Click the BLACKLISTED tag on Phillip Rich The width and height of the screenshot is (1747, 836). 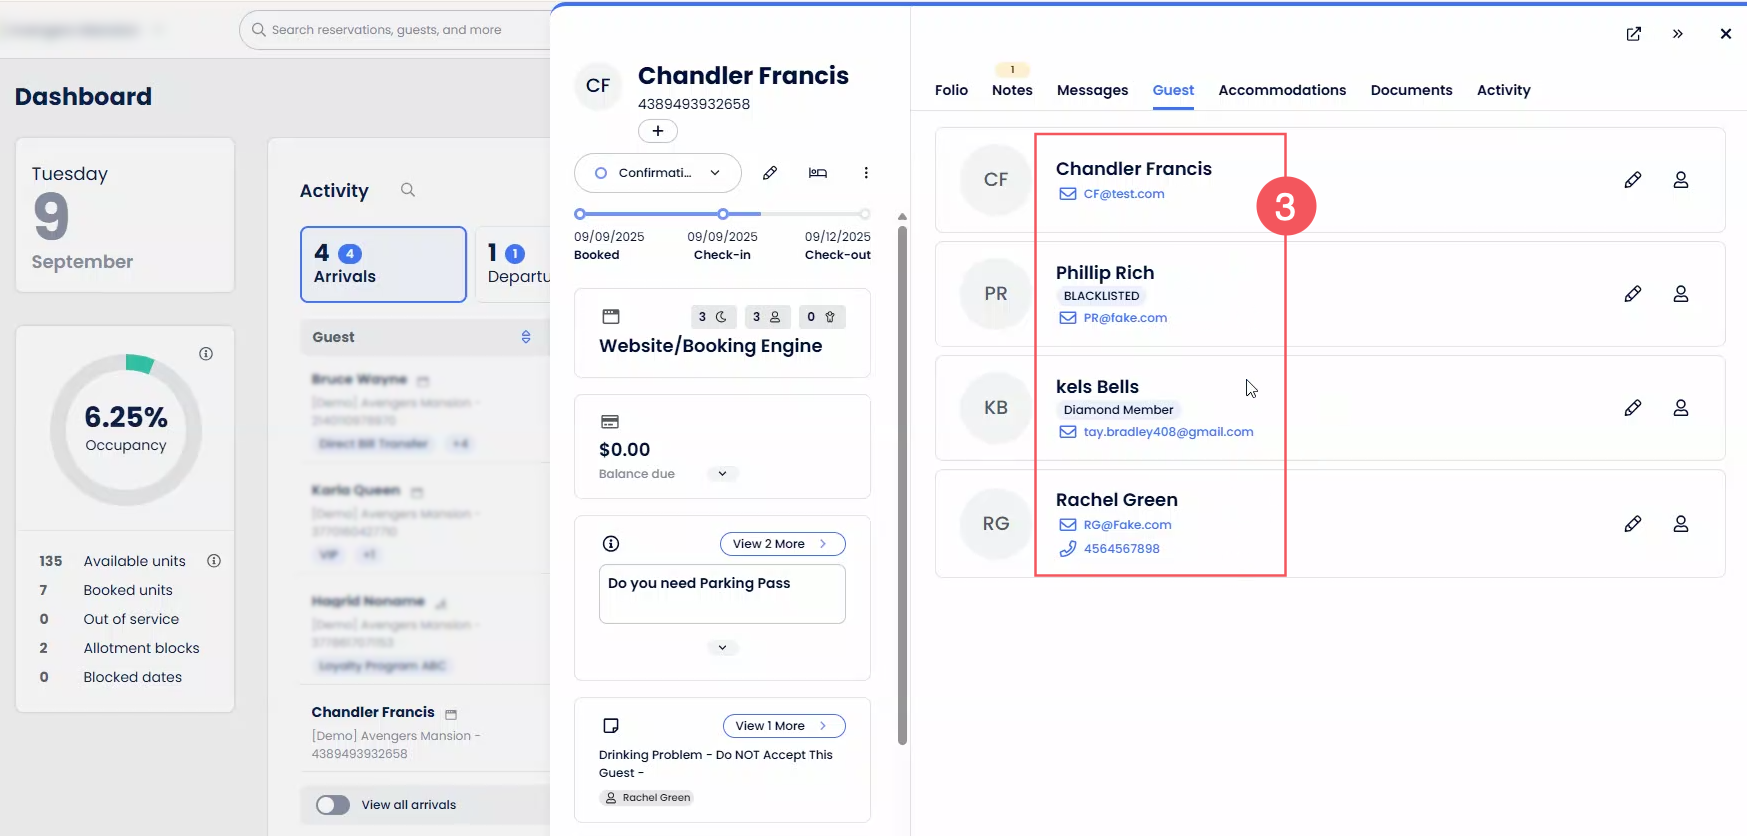(1101, 296)
